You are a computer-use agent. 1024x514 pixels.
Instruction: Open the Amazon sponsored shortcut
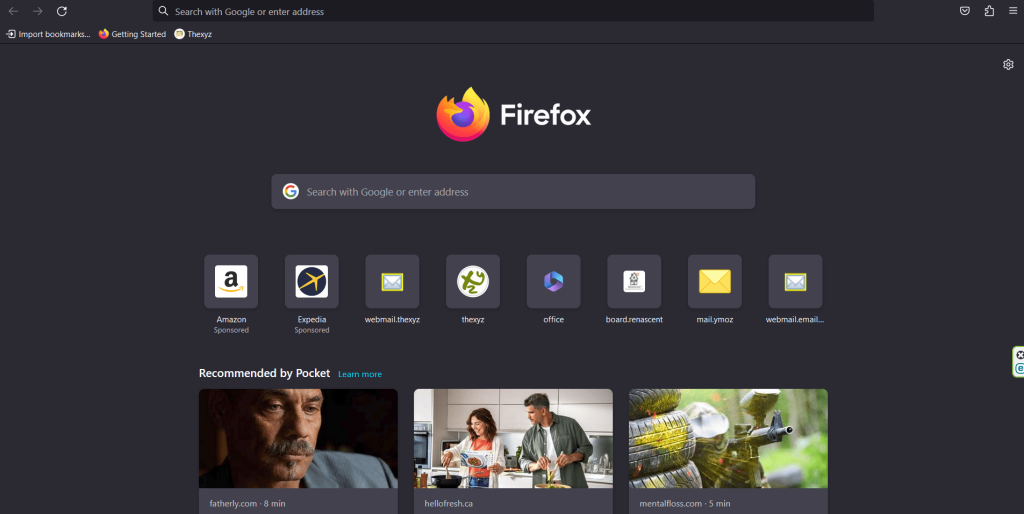pos(231,281)
